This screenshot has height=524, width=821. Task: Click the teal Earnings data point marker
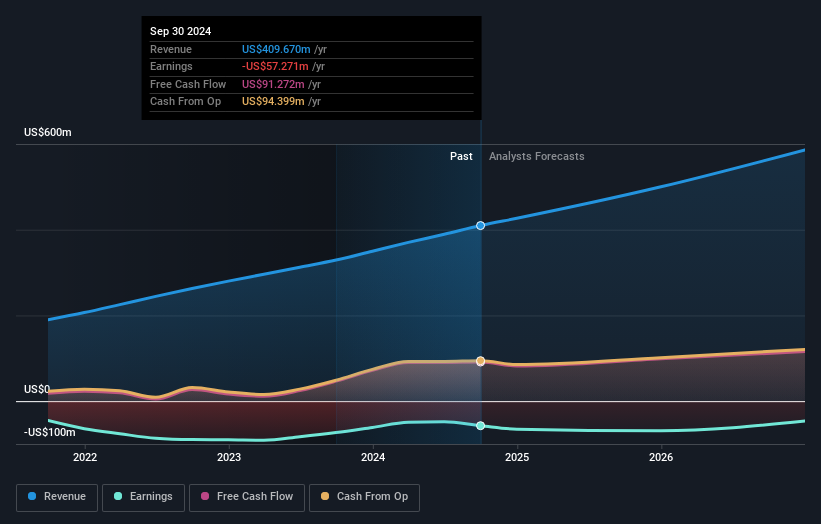[481, 426]
